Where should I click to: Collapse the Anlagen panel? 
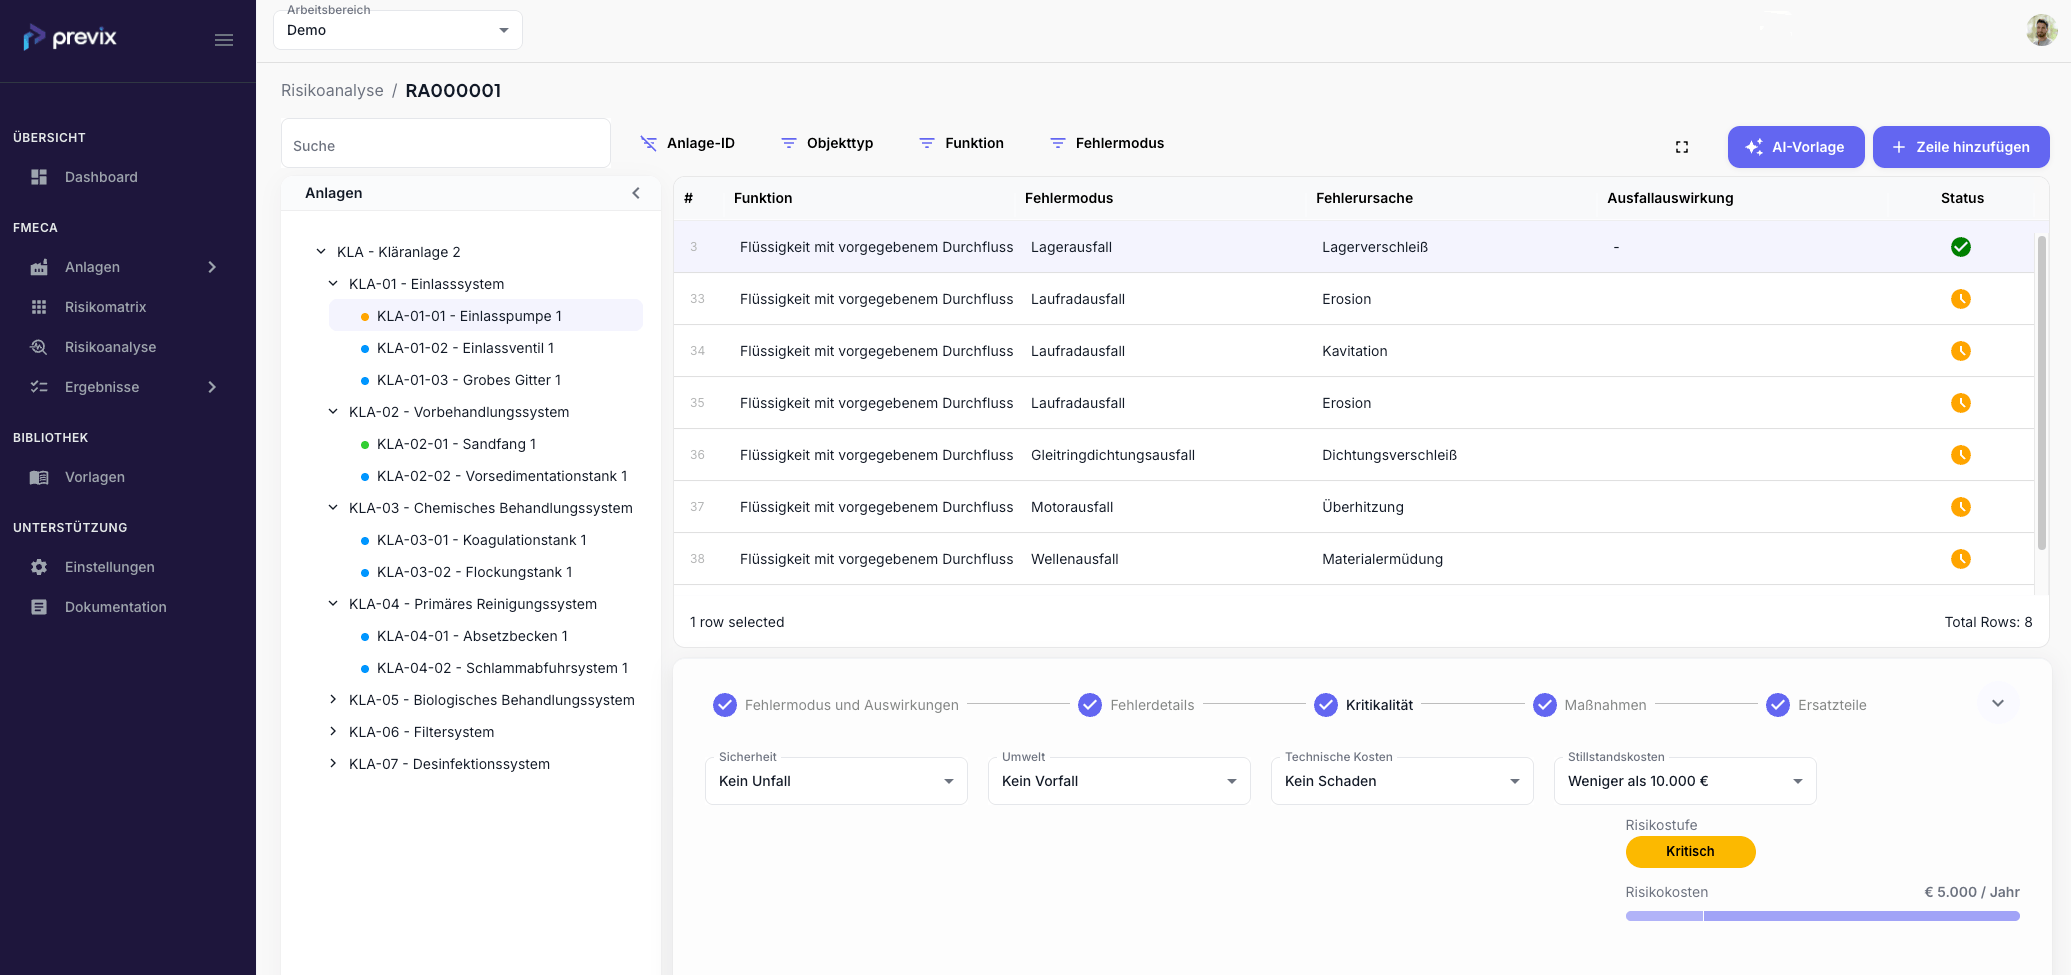[636, 193]
